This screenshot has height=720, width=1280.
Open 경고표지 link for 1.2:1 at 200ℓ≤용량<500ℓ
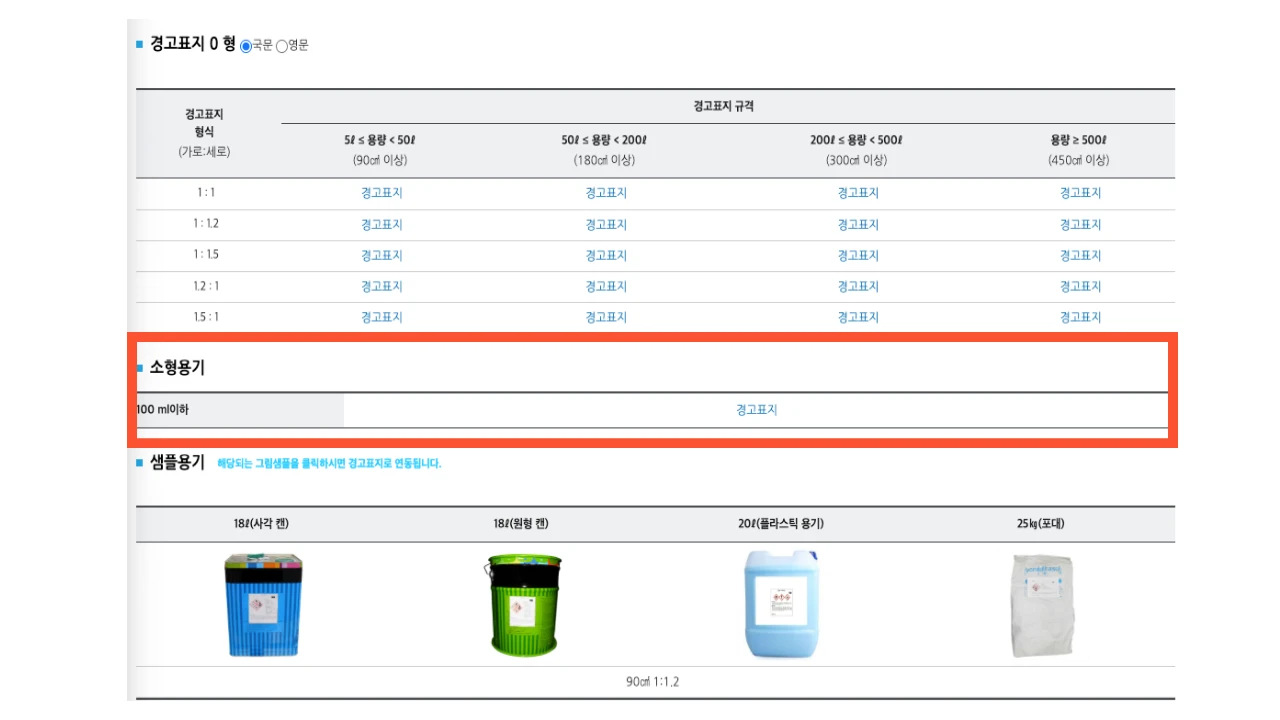[858, 286]
